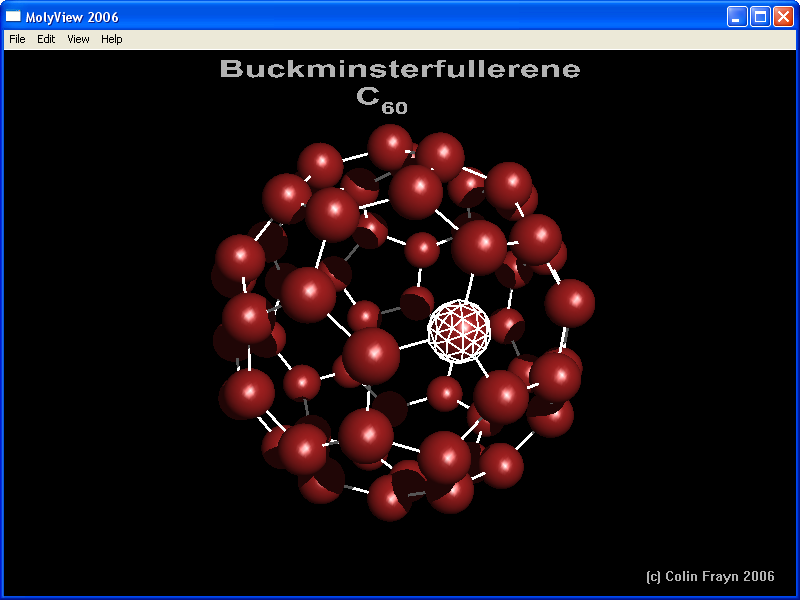The image size is (800, 600).
Task: Minimize the MolyView window
Action: (x=736, y=16)
